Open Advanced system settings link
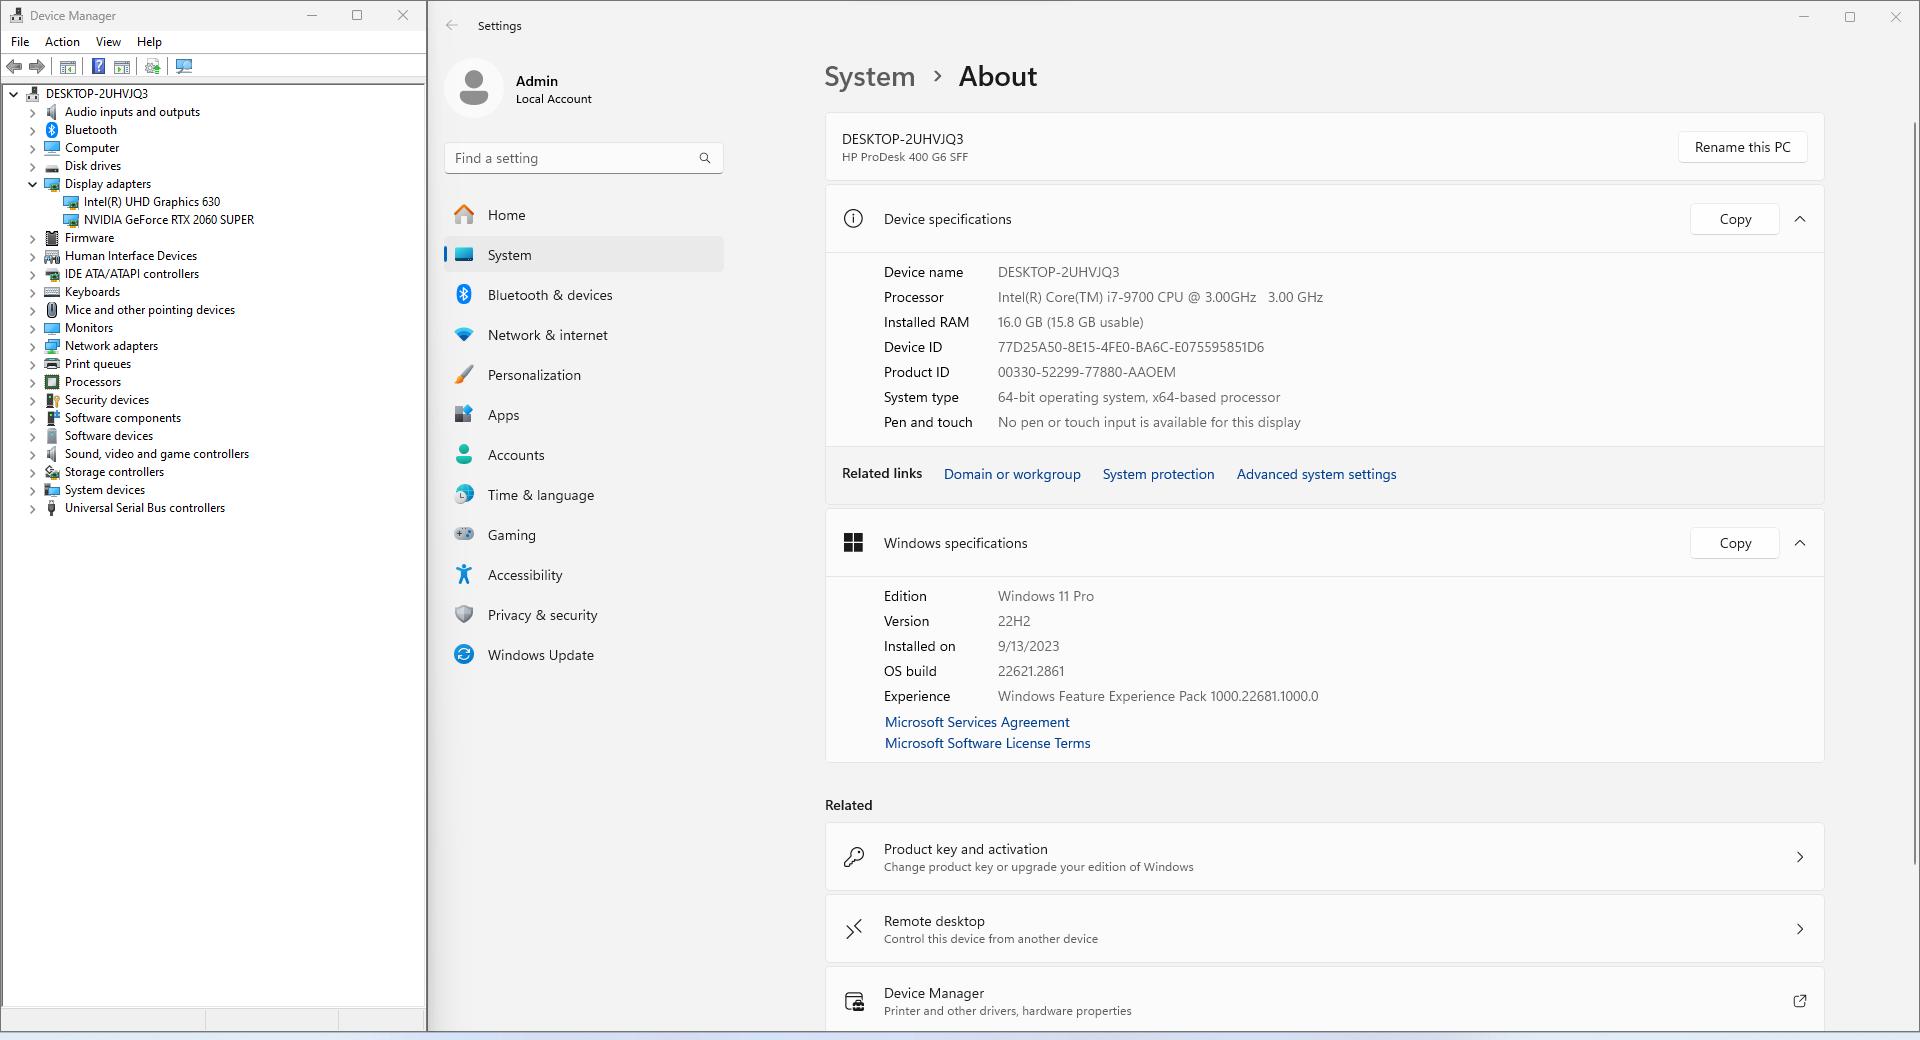 pos(1316,474)
